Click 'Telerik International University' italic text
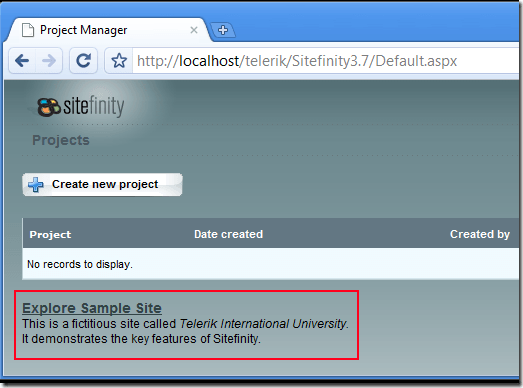523x388 pixels. 263,324
